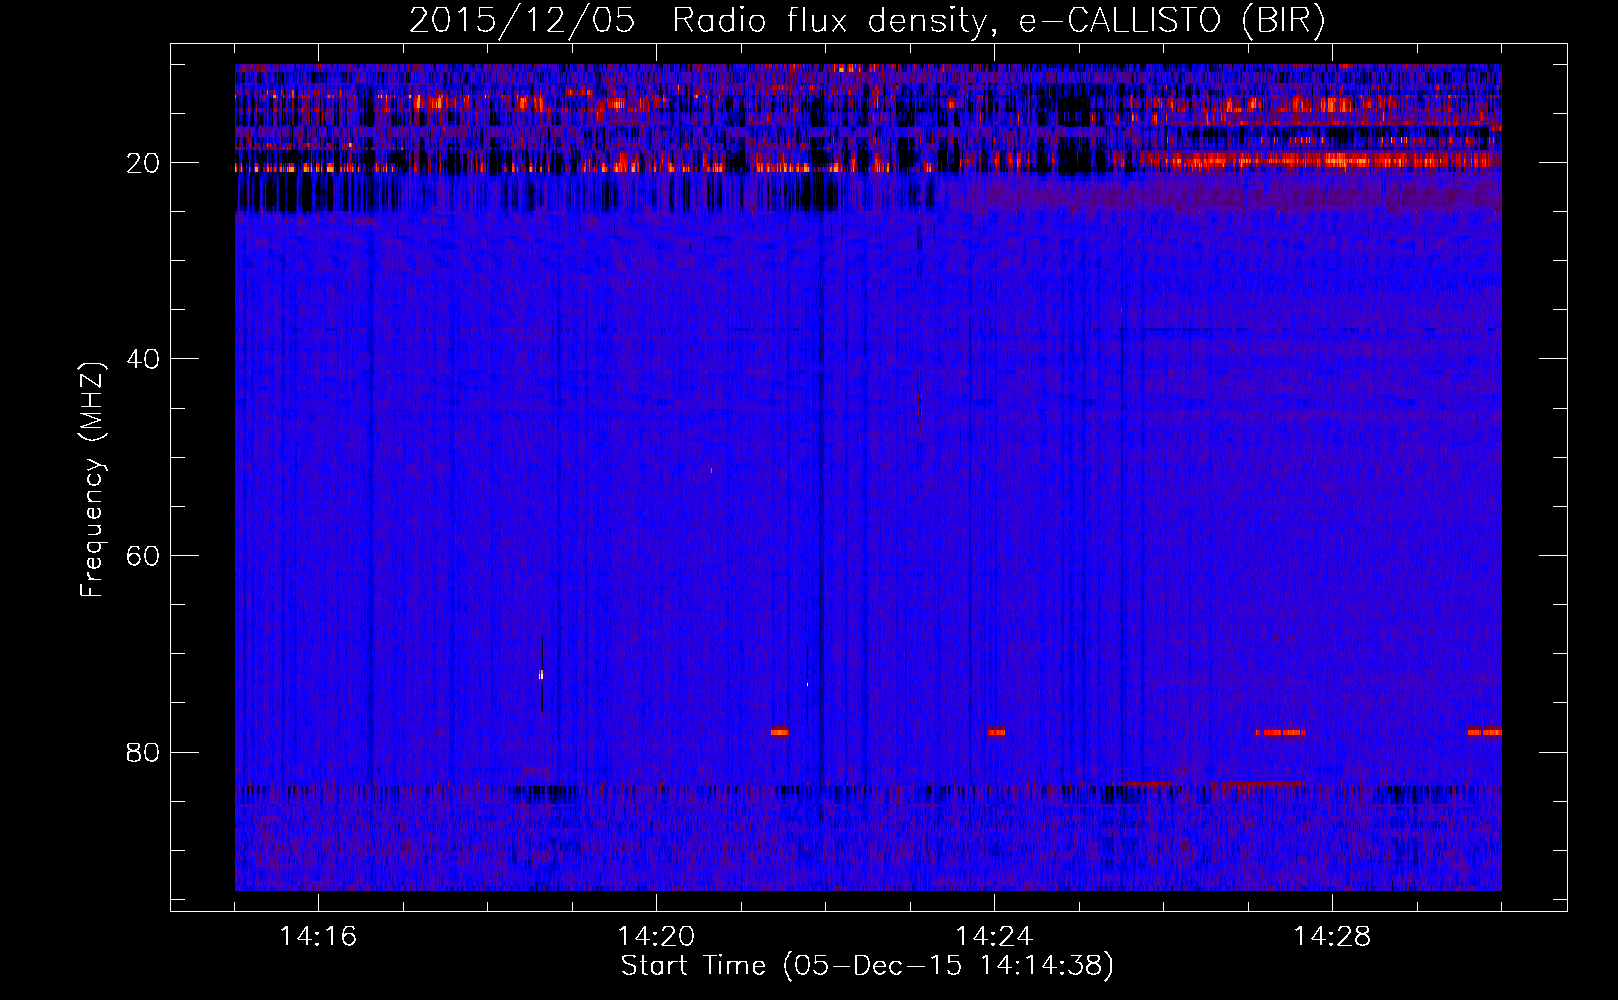Click the 14:28 time tick label

(1332, 937)
